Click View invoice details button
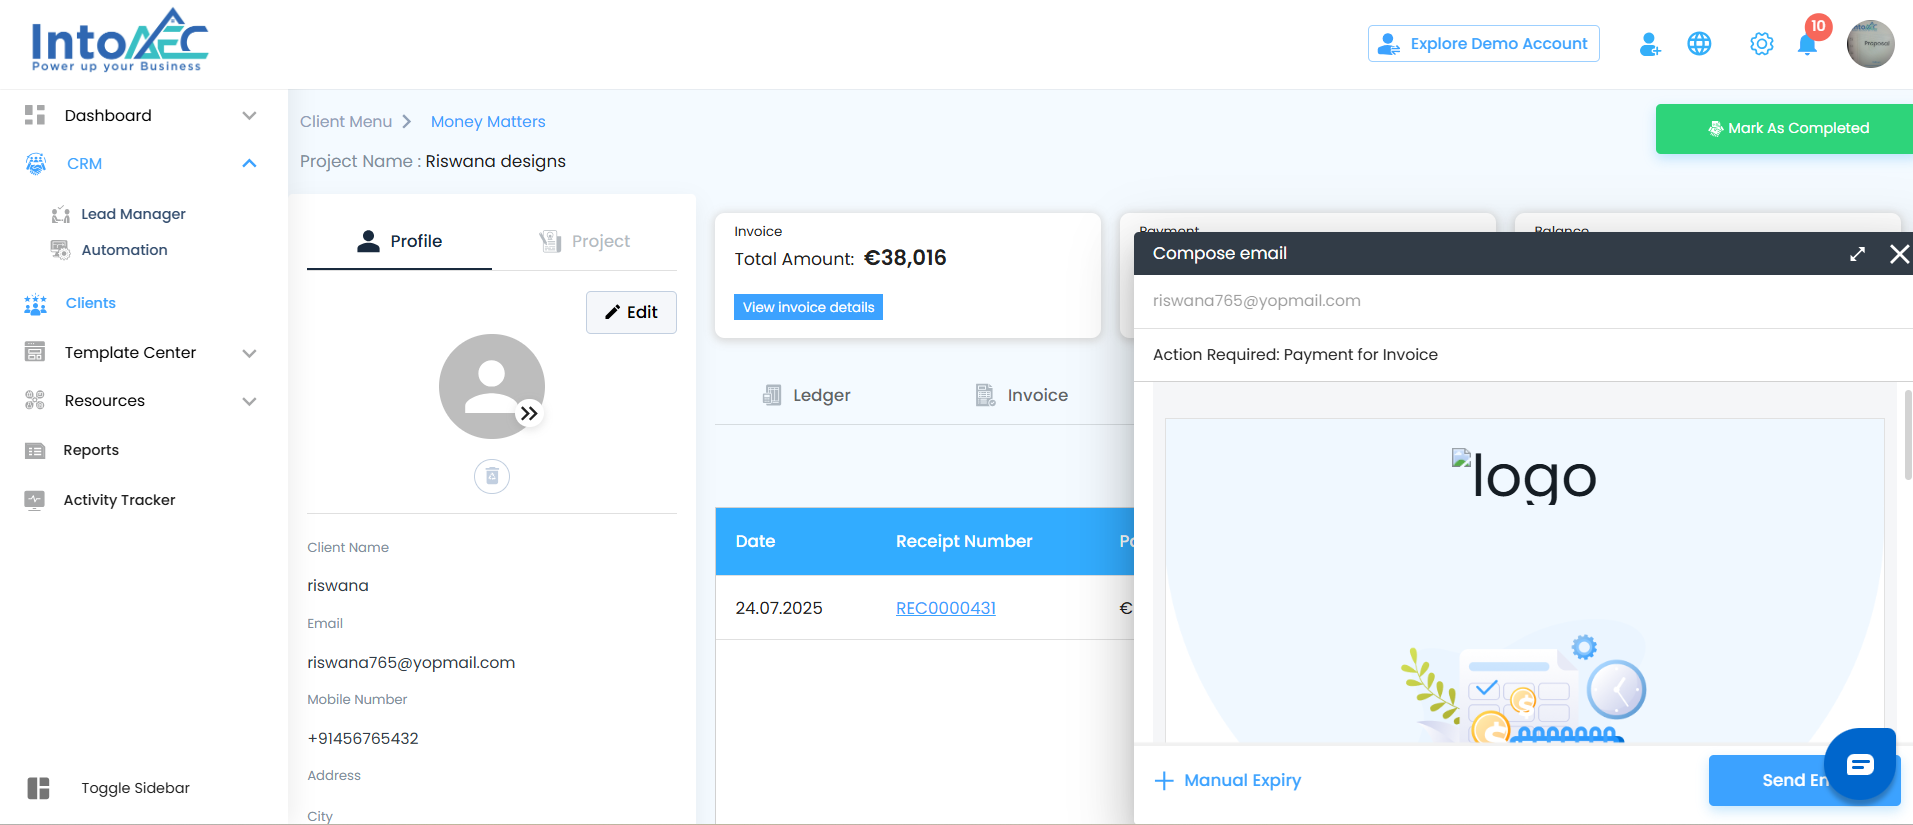 [808, 307]
